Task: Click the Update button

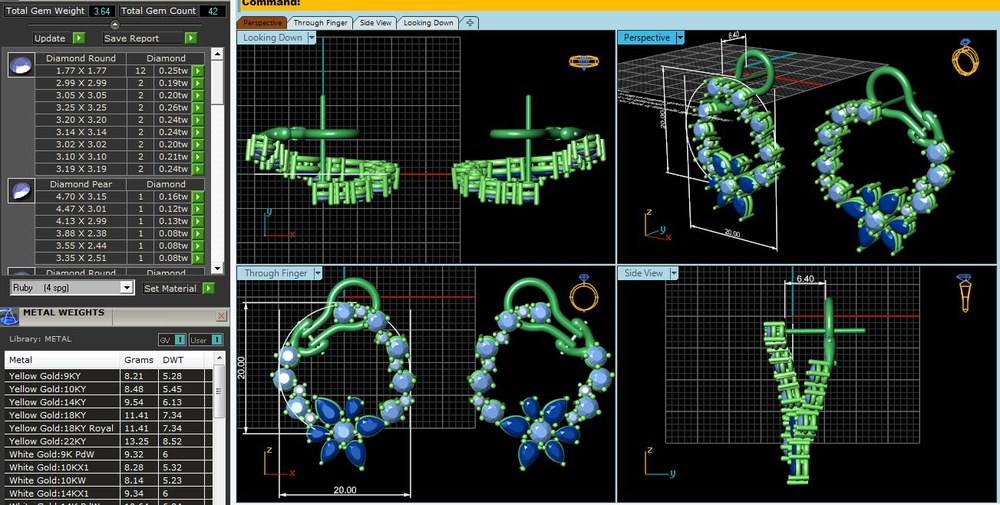Action: (50, 38)
